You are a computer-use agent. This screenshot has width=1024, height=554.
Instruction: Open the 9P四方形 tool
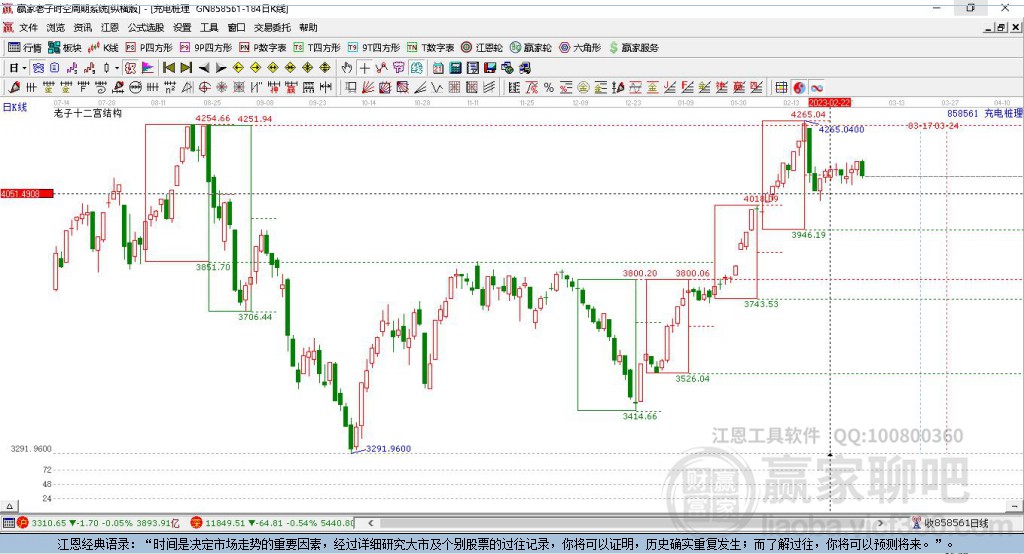coord(206,48)
